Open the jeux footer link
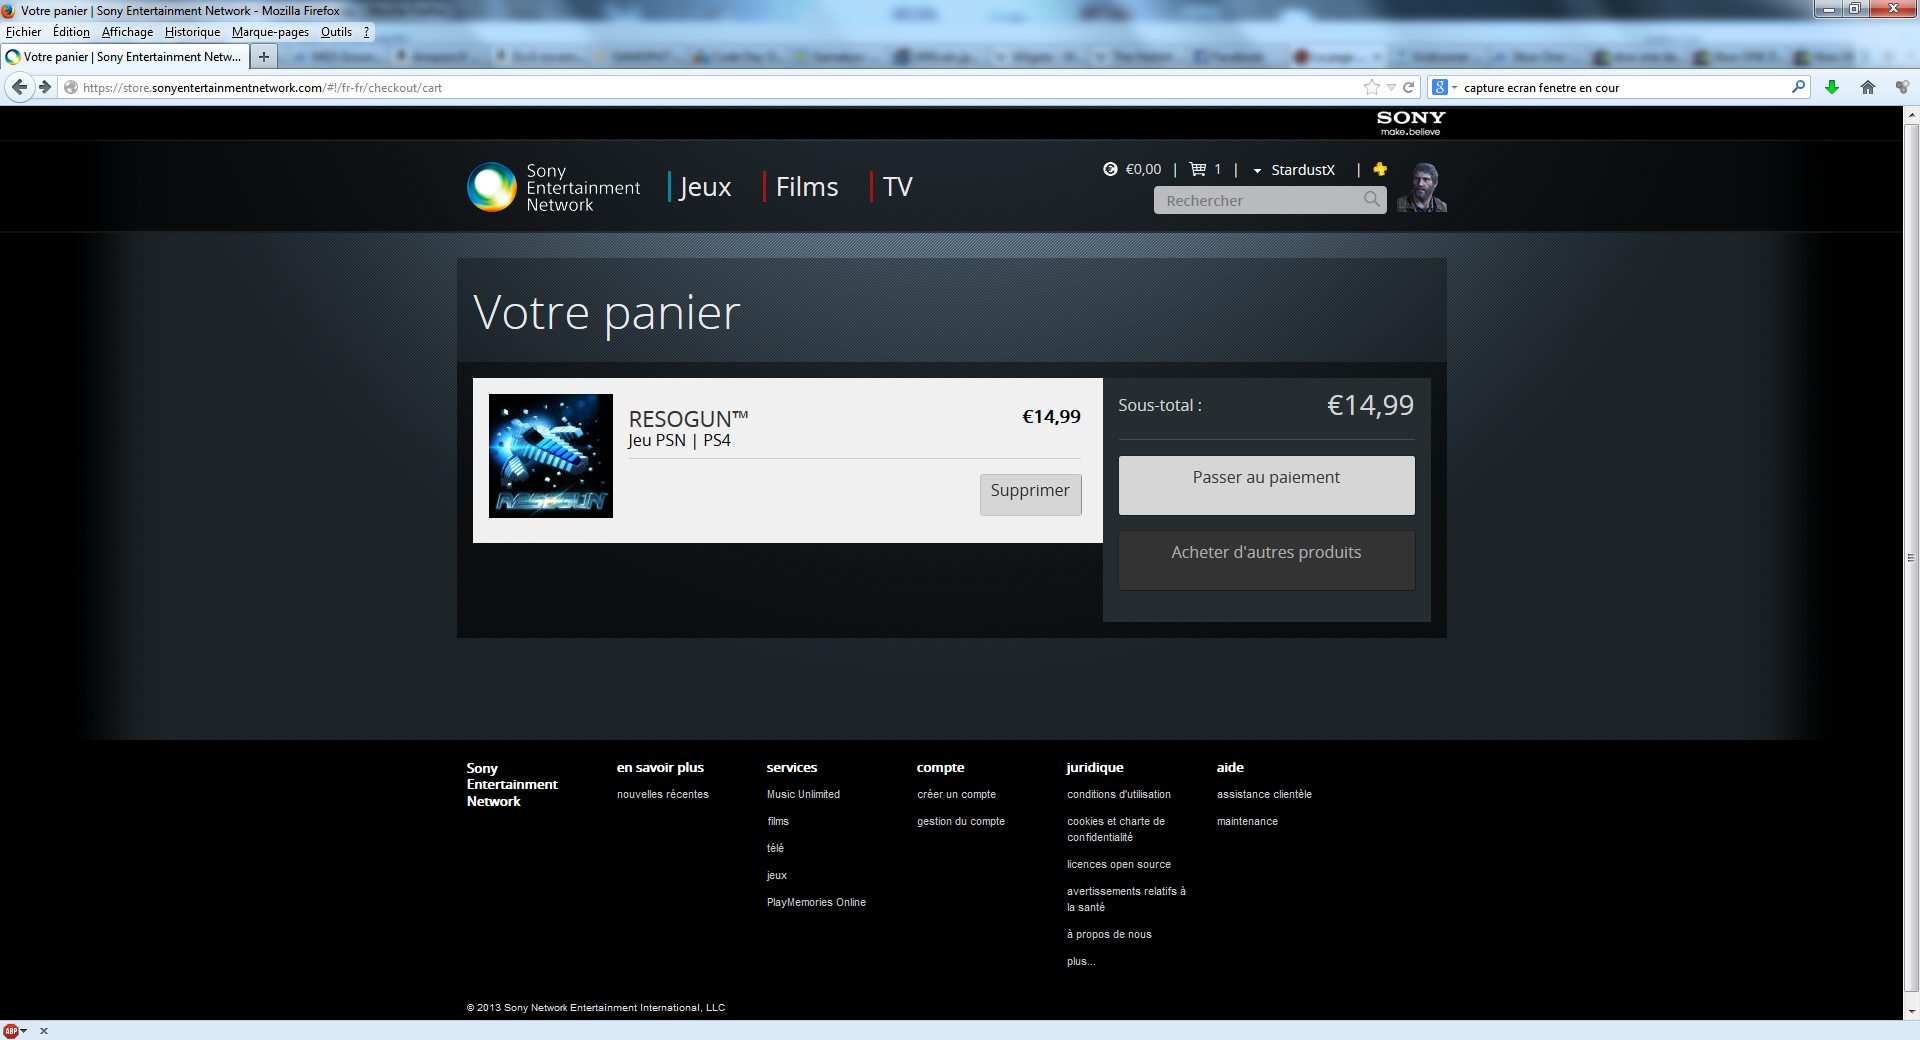This screenshot has width=1920, height=1040. [x=777, y=875]
